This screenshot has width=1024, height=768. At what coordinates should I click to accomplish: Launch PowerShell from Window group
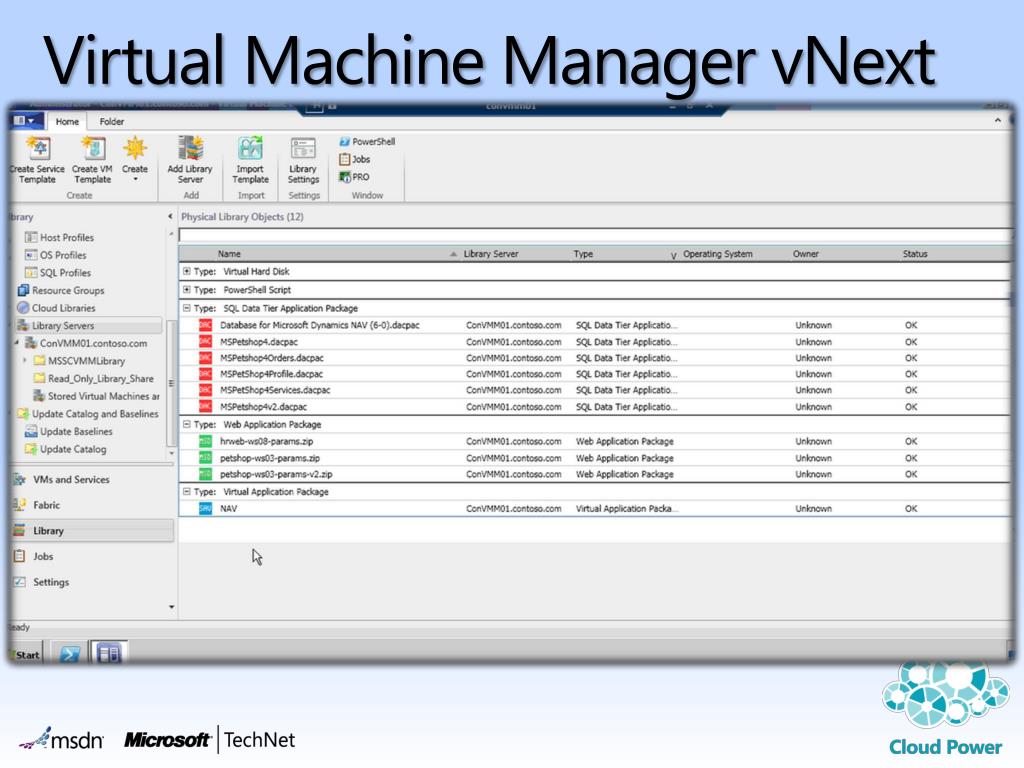click(x=367, y=142)
